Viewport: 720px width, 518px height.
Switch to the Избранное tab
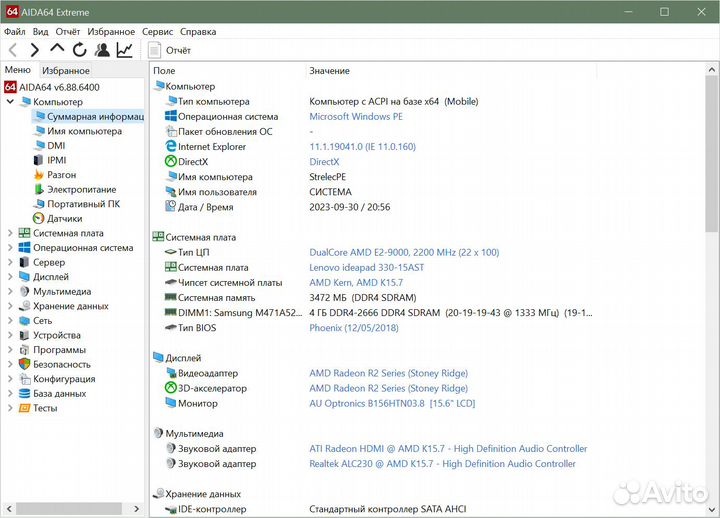(66, 70)
